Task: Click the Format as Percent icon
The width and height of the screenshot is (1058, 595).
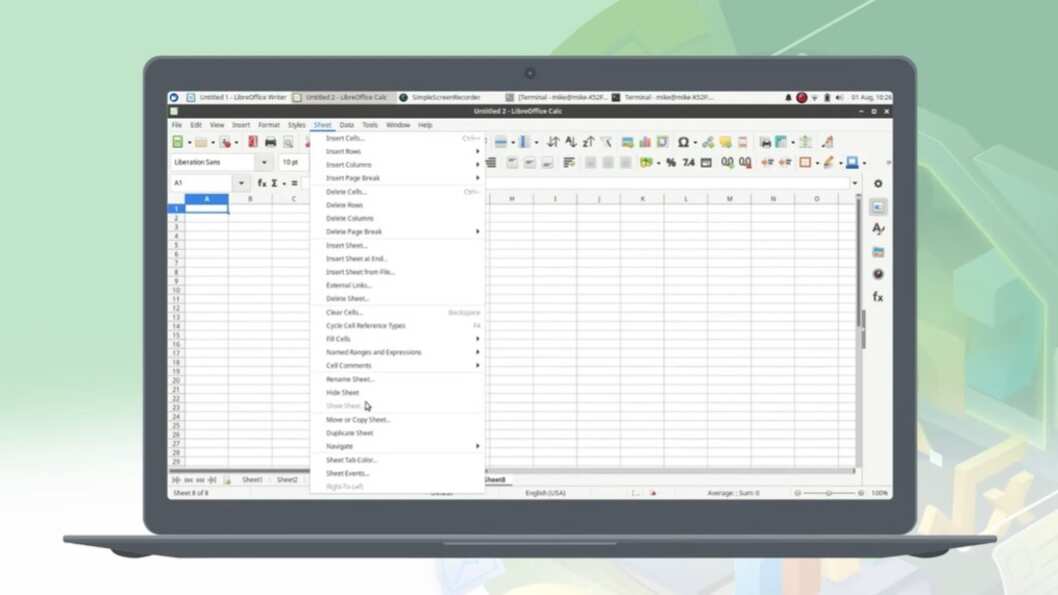Action: point(671,163)
